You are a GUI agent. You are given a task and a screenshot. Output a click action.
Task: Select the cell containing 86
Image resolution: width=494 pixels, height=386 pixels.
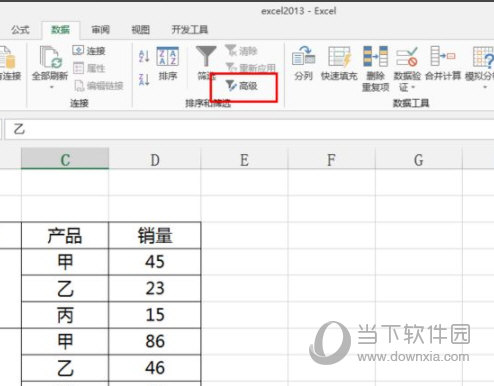(x=155, y=341)
